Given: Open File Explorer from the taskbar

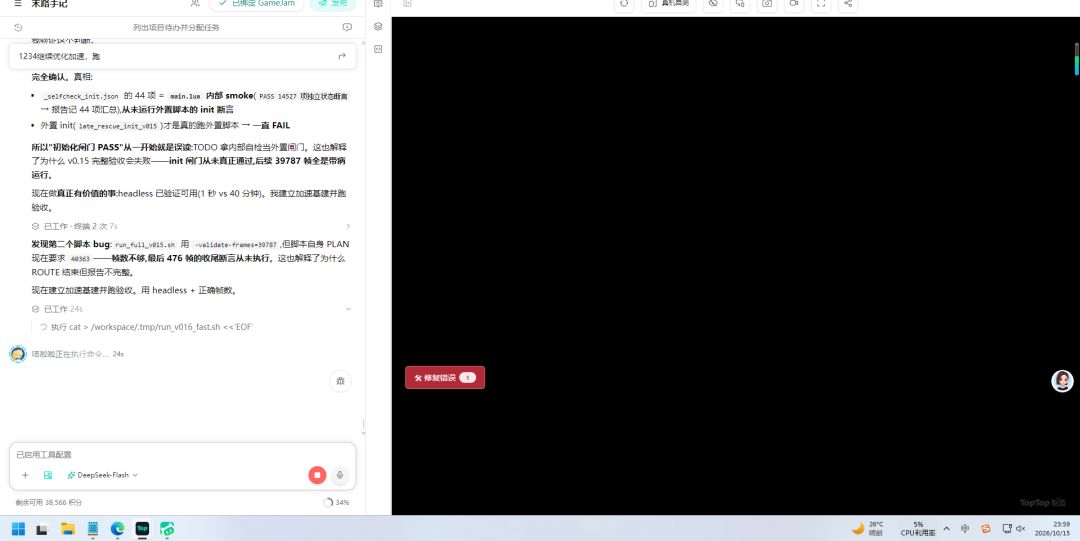Looking at the screenshot, I should tap(68, 529).
